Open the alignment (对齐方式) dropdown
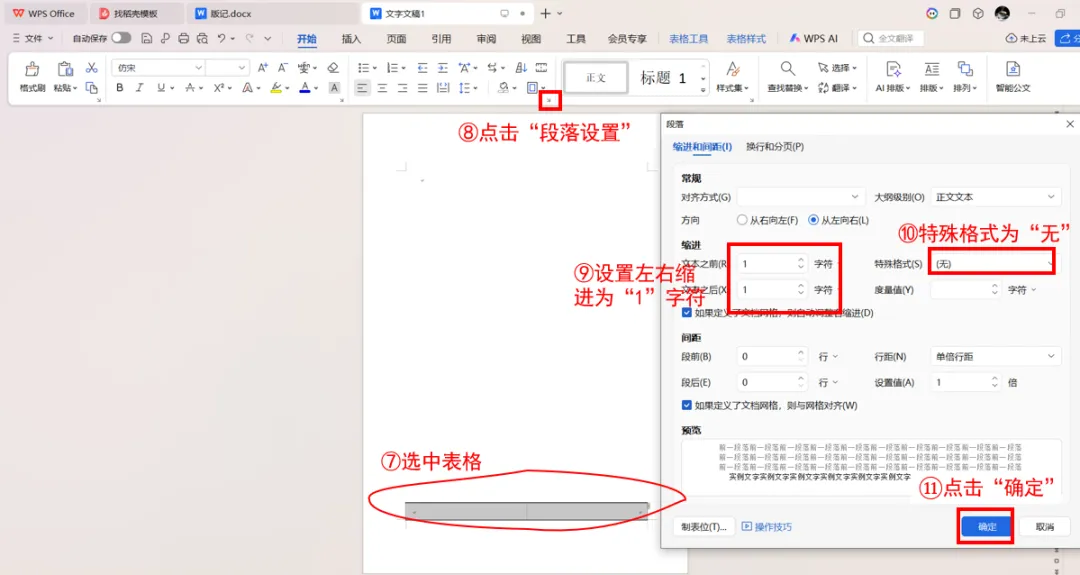Viewport: 1080px width, 575px height. pos(800,197)
